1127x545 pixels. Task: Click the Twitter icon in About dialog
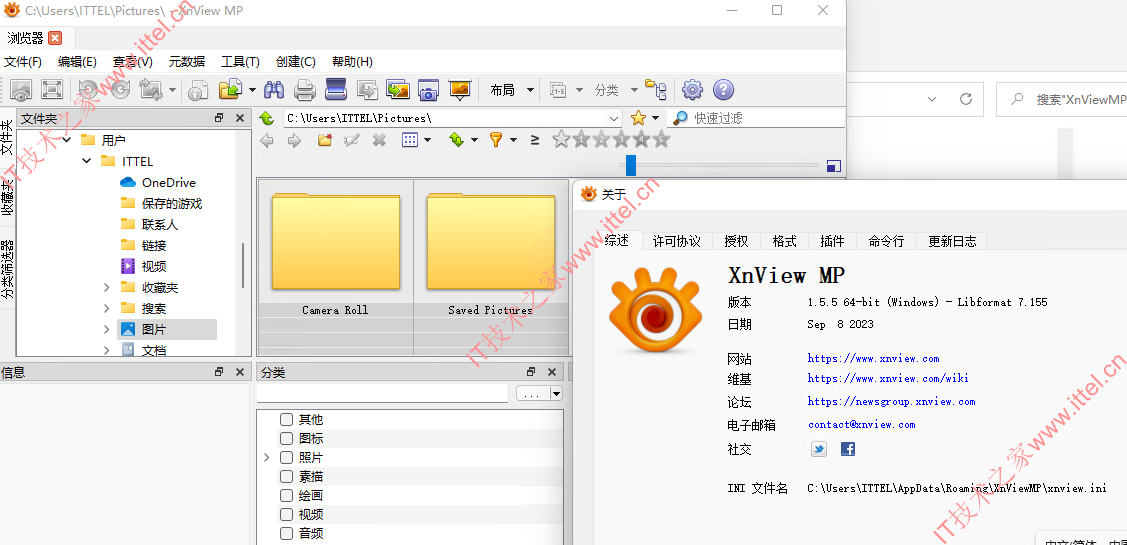point(819,449)
